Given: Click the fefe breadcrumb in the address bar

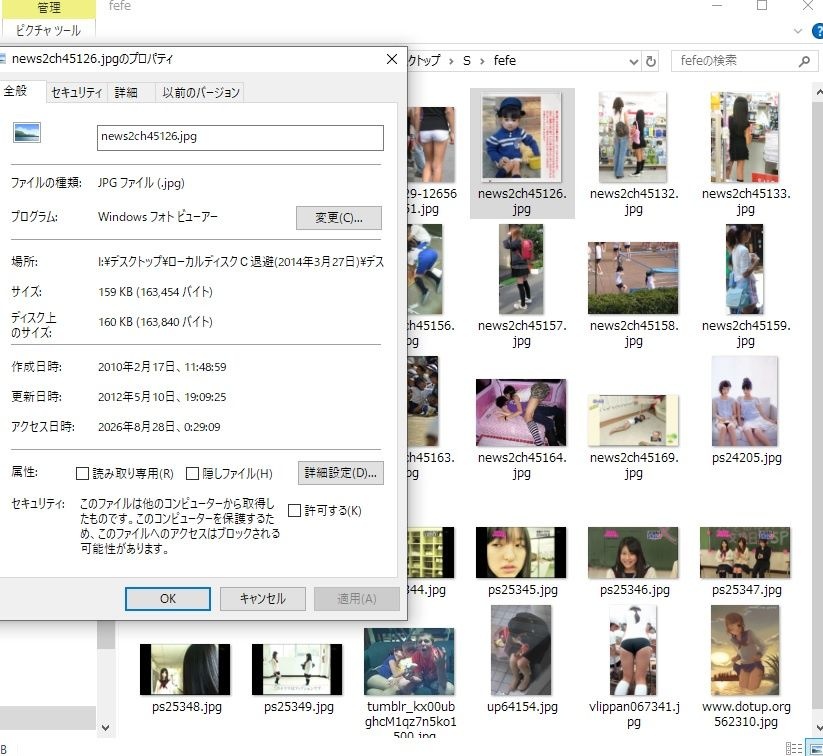Looking at the screenshot, I should coord(504,61).
